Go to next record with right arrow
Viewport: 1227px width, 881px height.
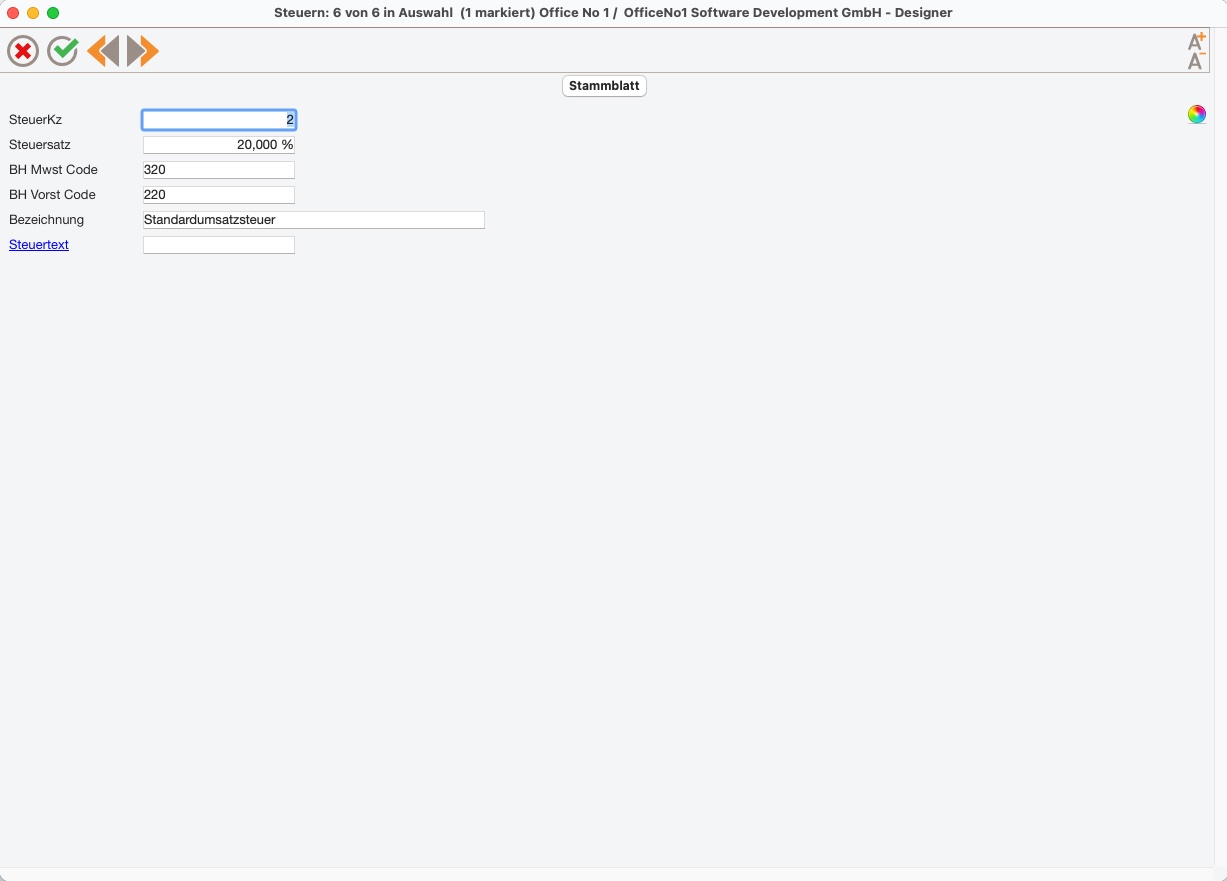point(143,51)
